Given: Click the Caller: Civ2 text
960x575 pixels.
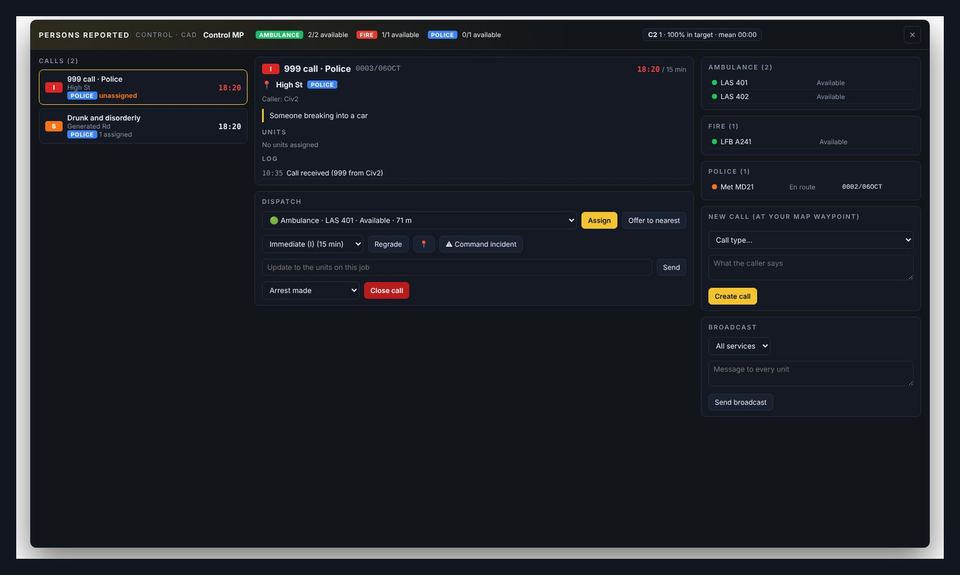Looking at the screenshot, I should pos(280,99).
